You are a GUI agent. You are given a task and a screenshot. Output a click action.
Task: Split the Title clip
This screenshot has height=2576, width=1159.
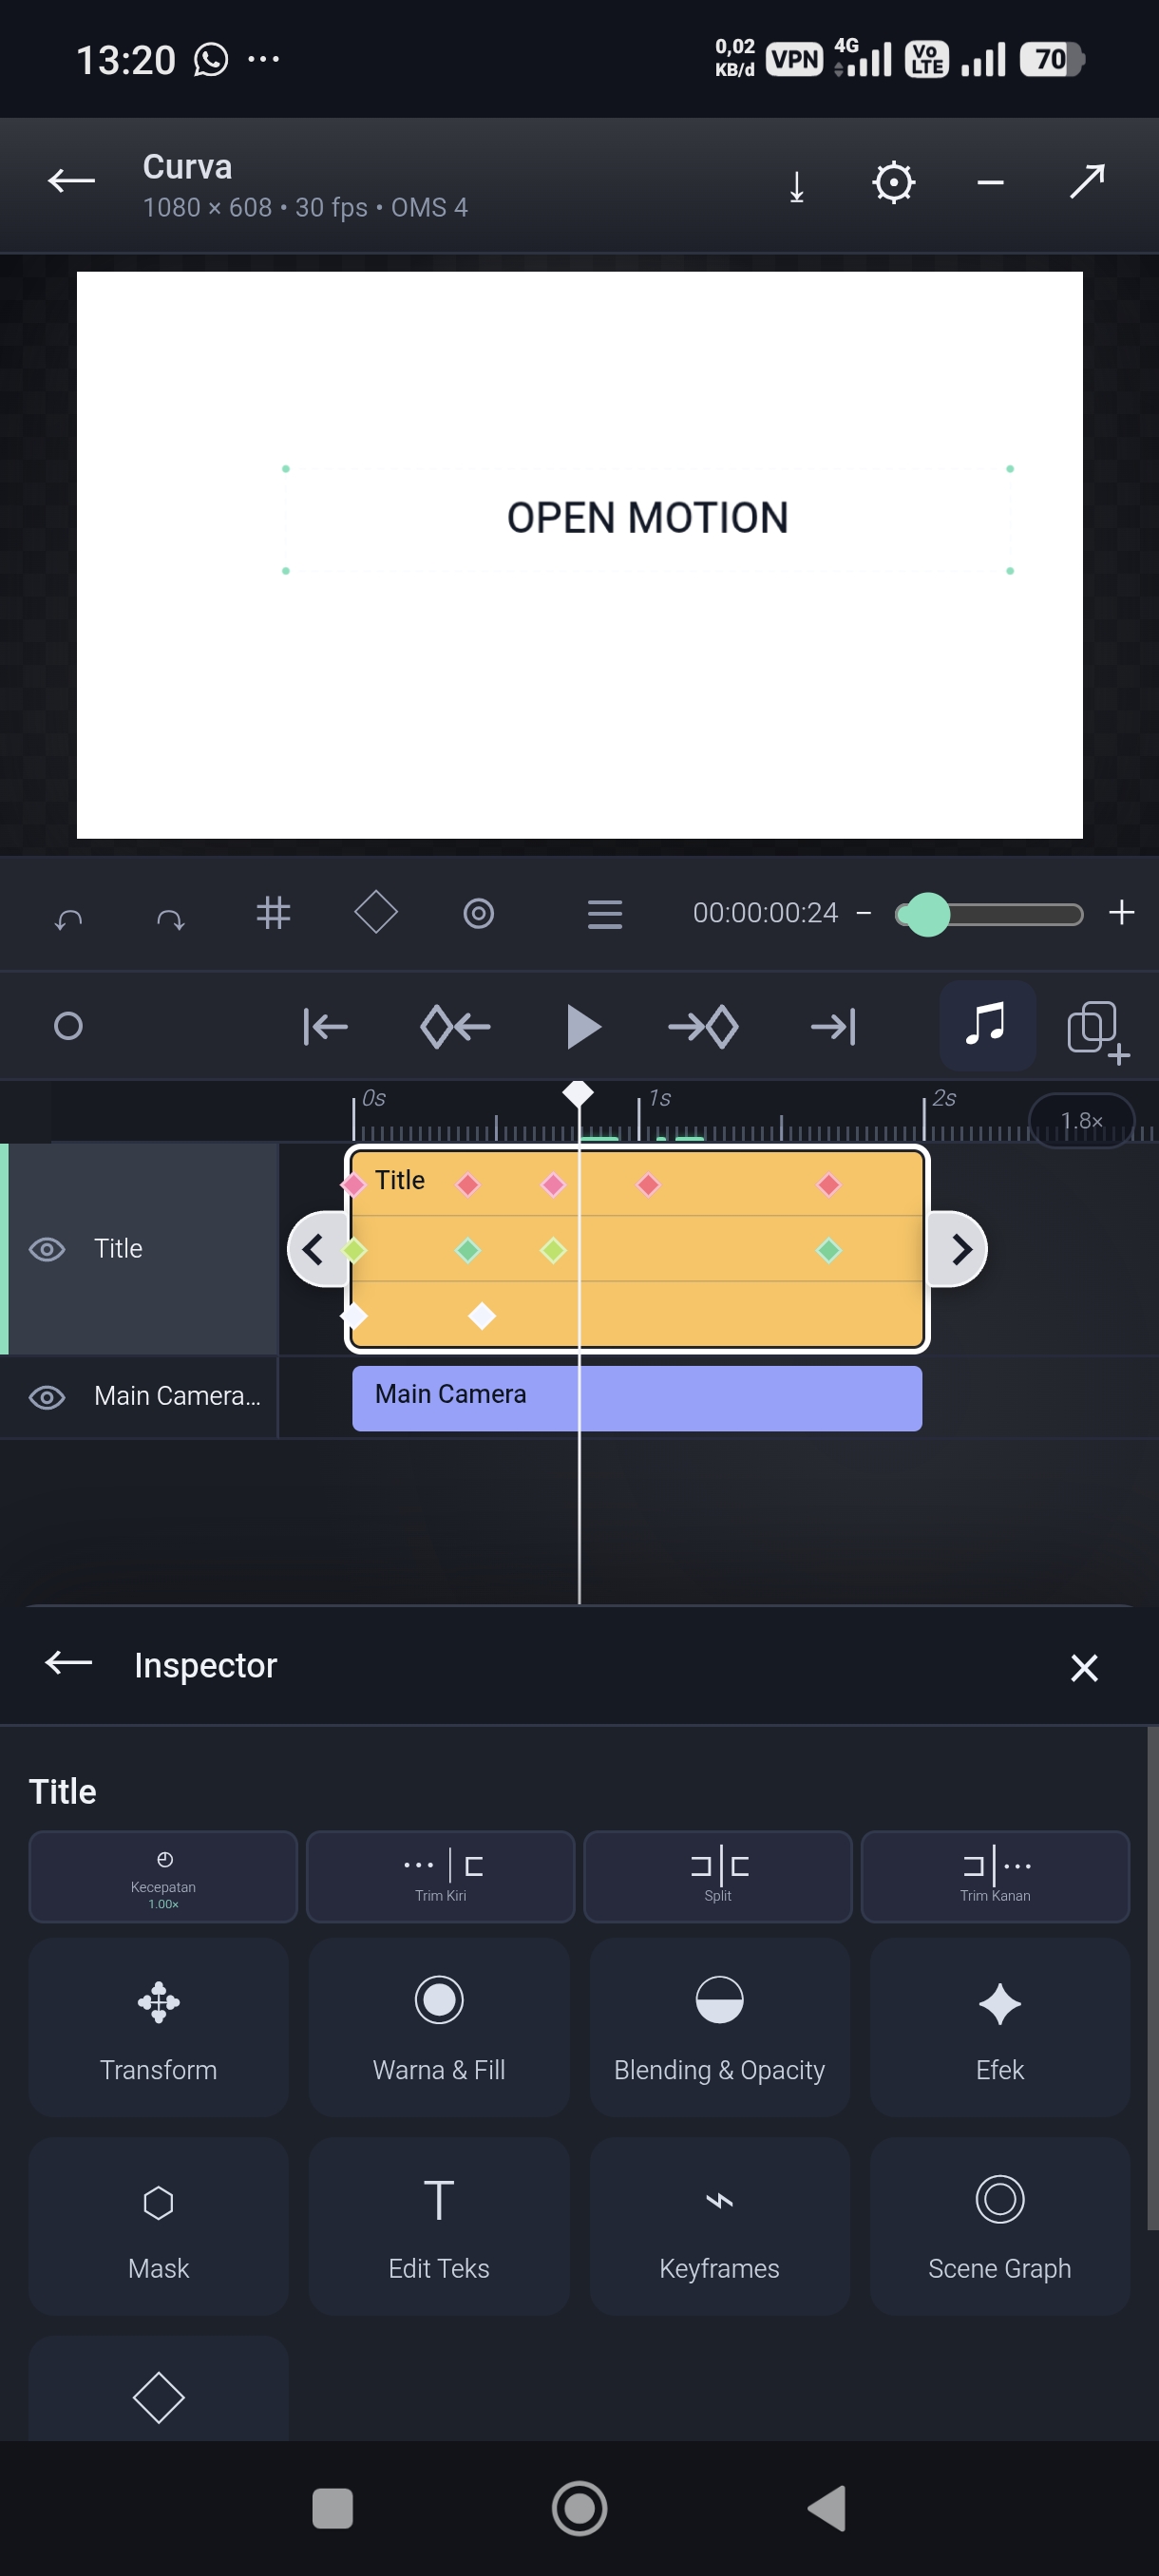coord(718,1877)
